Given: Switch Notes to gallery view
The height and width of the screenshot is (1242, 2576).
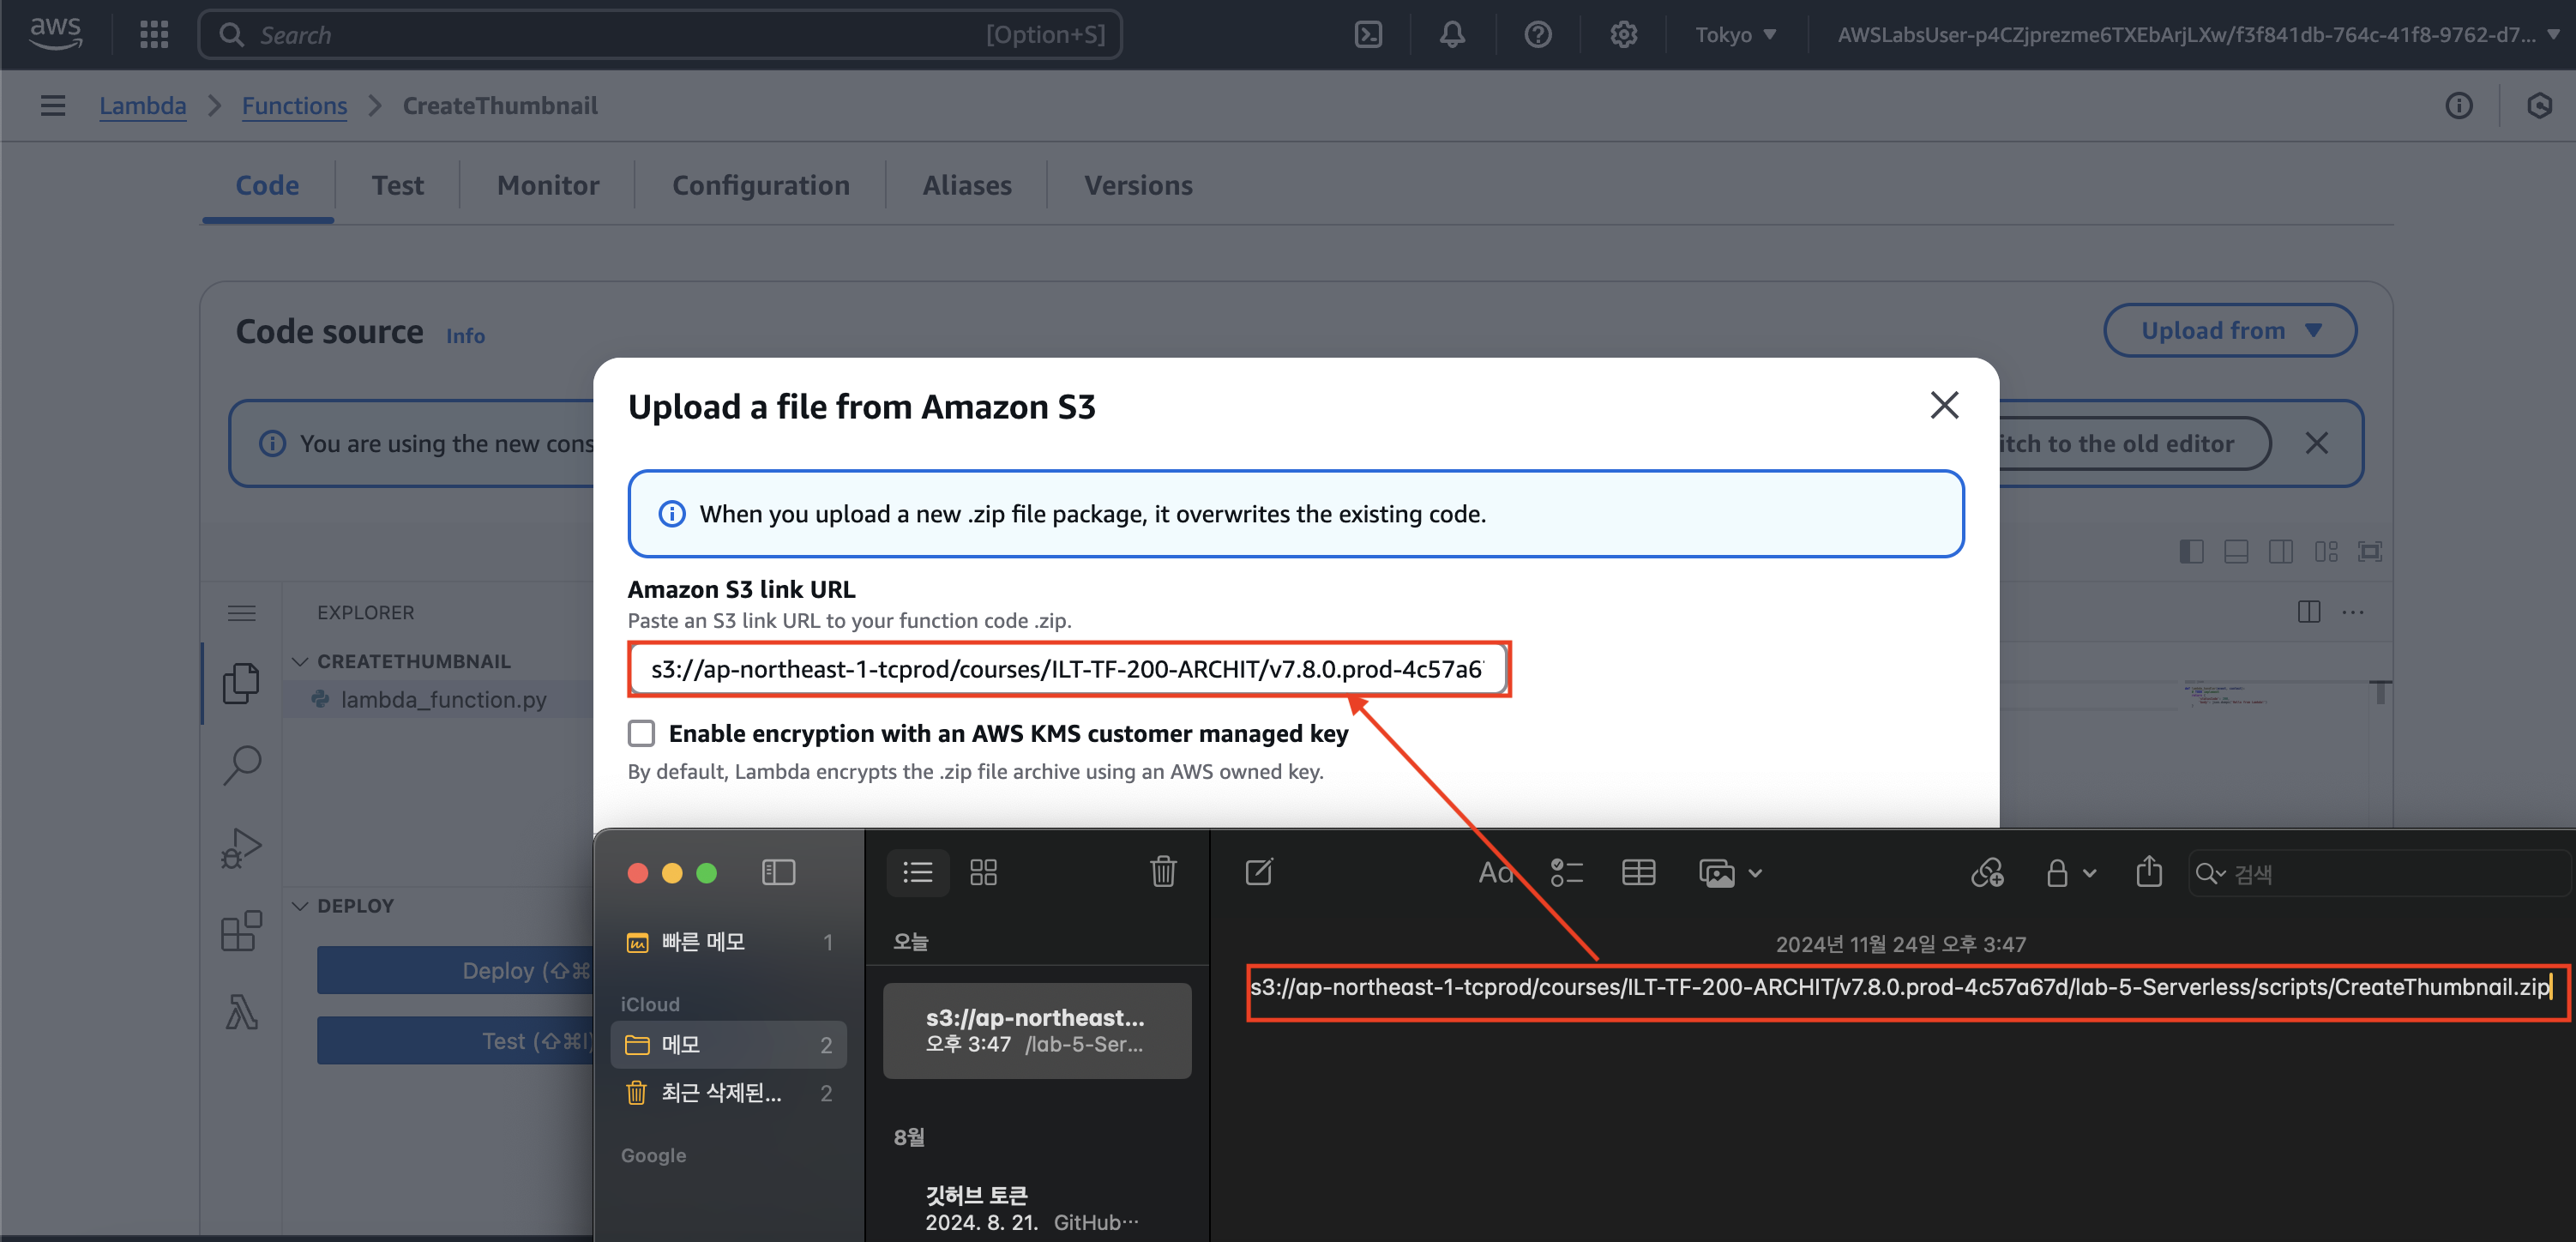Looking at the screenshot, I should (x=983, y=872).
